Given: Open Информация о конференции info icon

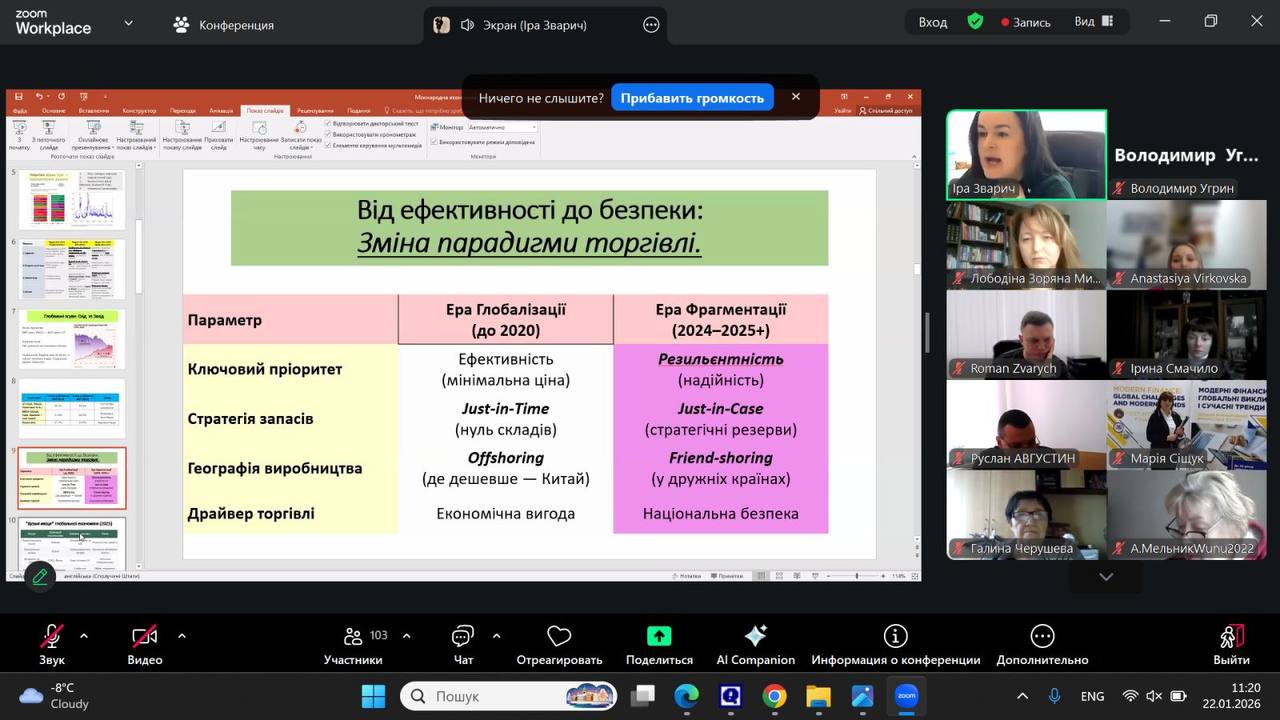Looking at the screenshot, I should click(895, 637).
